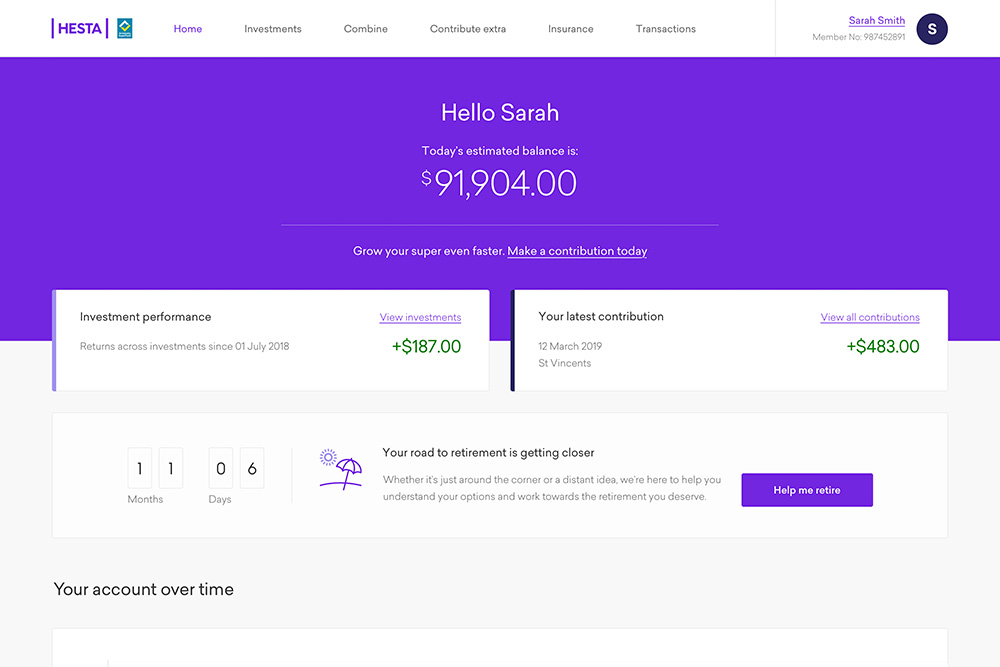
Task: Open the user avatar with letter S
Action: coord(932,29)
